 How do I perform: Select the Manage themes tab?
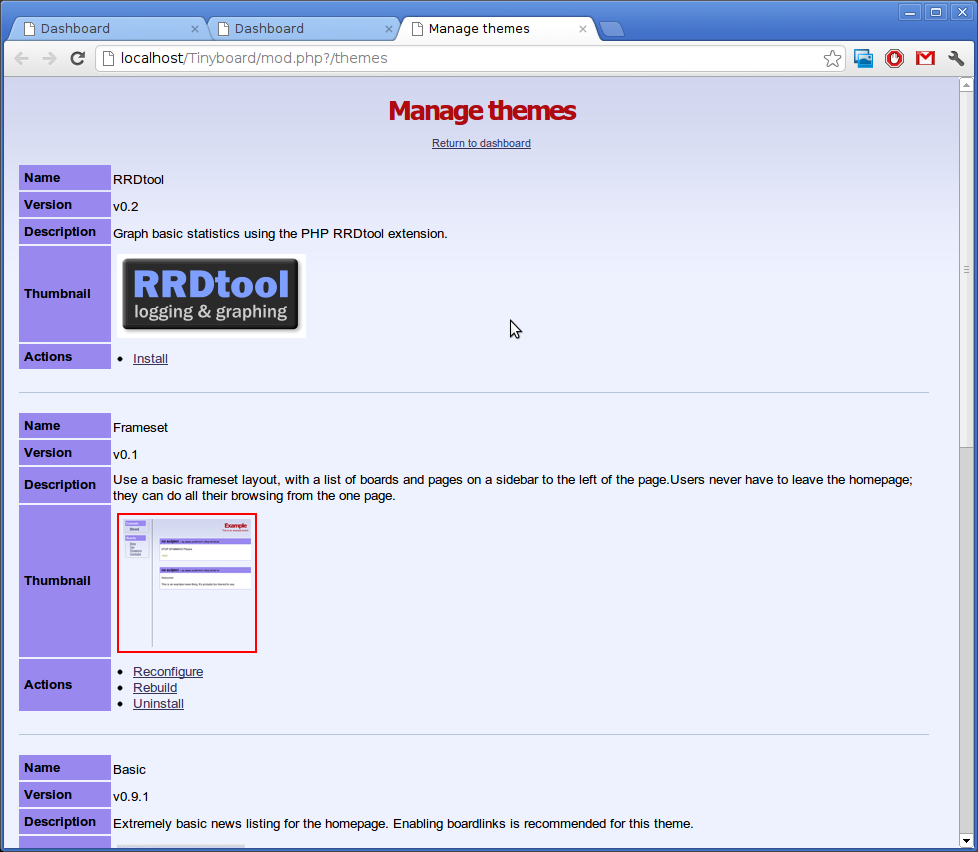(490, 29)
